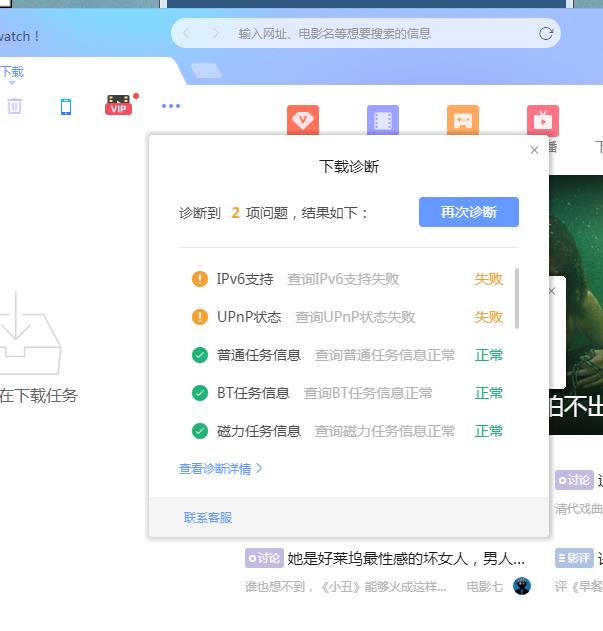Click the 再次诊断 button
The width and height of the screenshot is (603, 631).
468,212
